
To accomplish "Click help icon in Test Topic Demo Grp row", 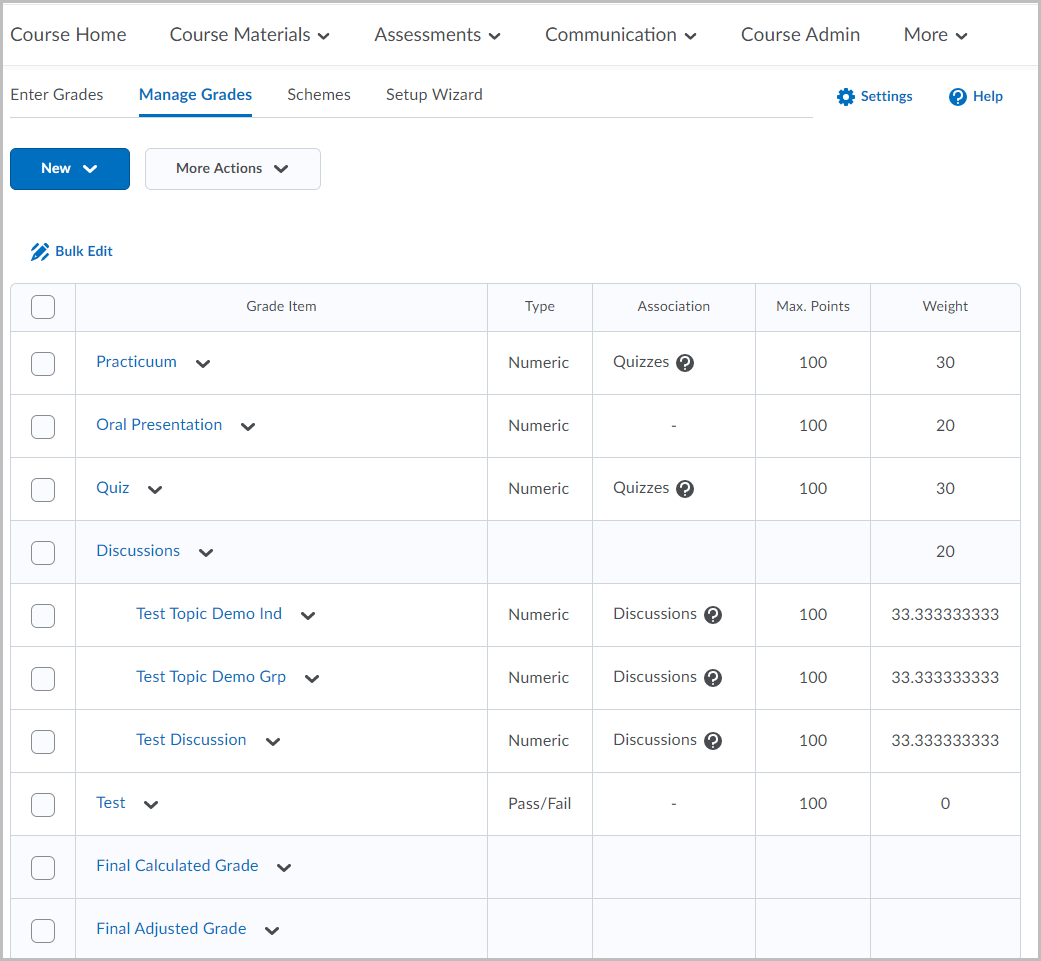I will point(712,678).
